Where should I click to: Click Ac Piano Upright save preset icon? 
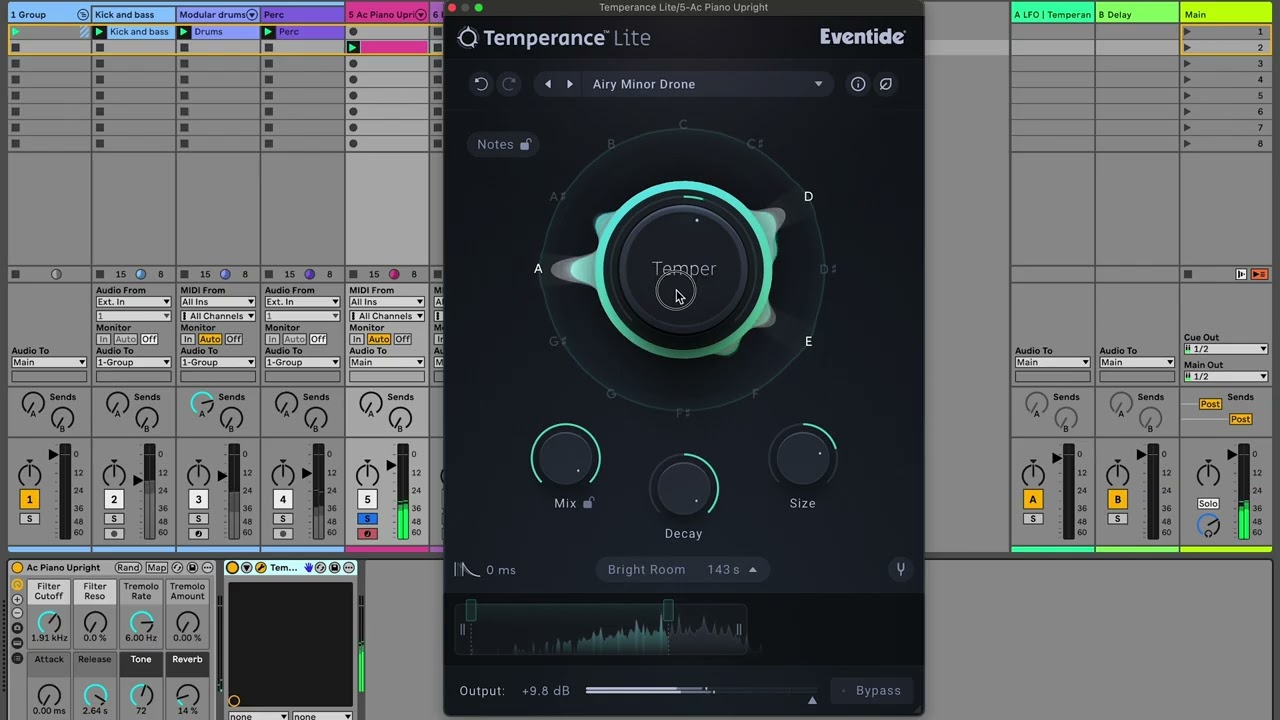coord(192,568)
